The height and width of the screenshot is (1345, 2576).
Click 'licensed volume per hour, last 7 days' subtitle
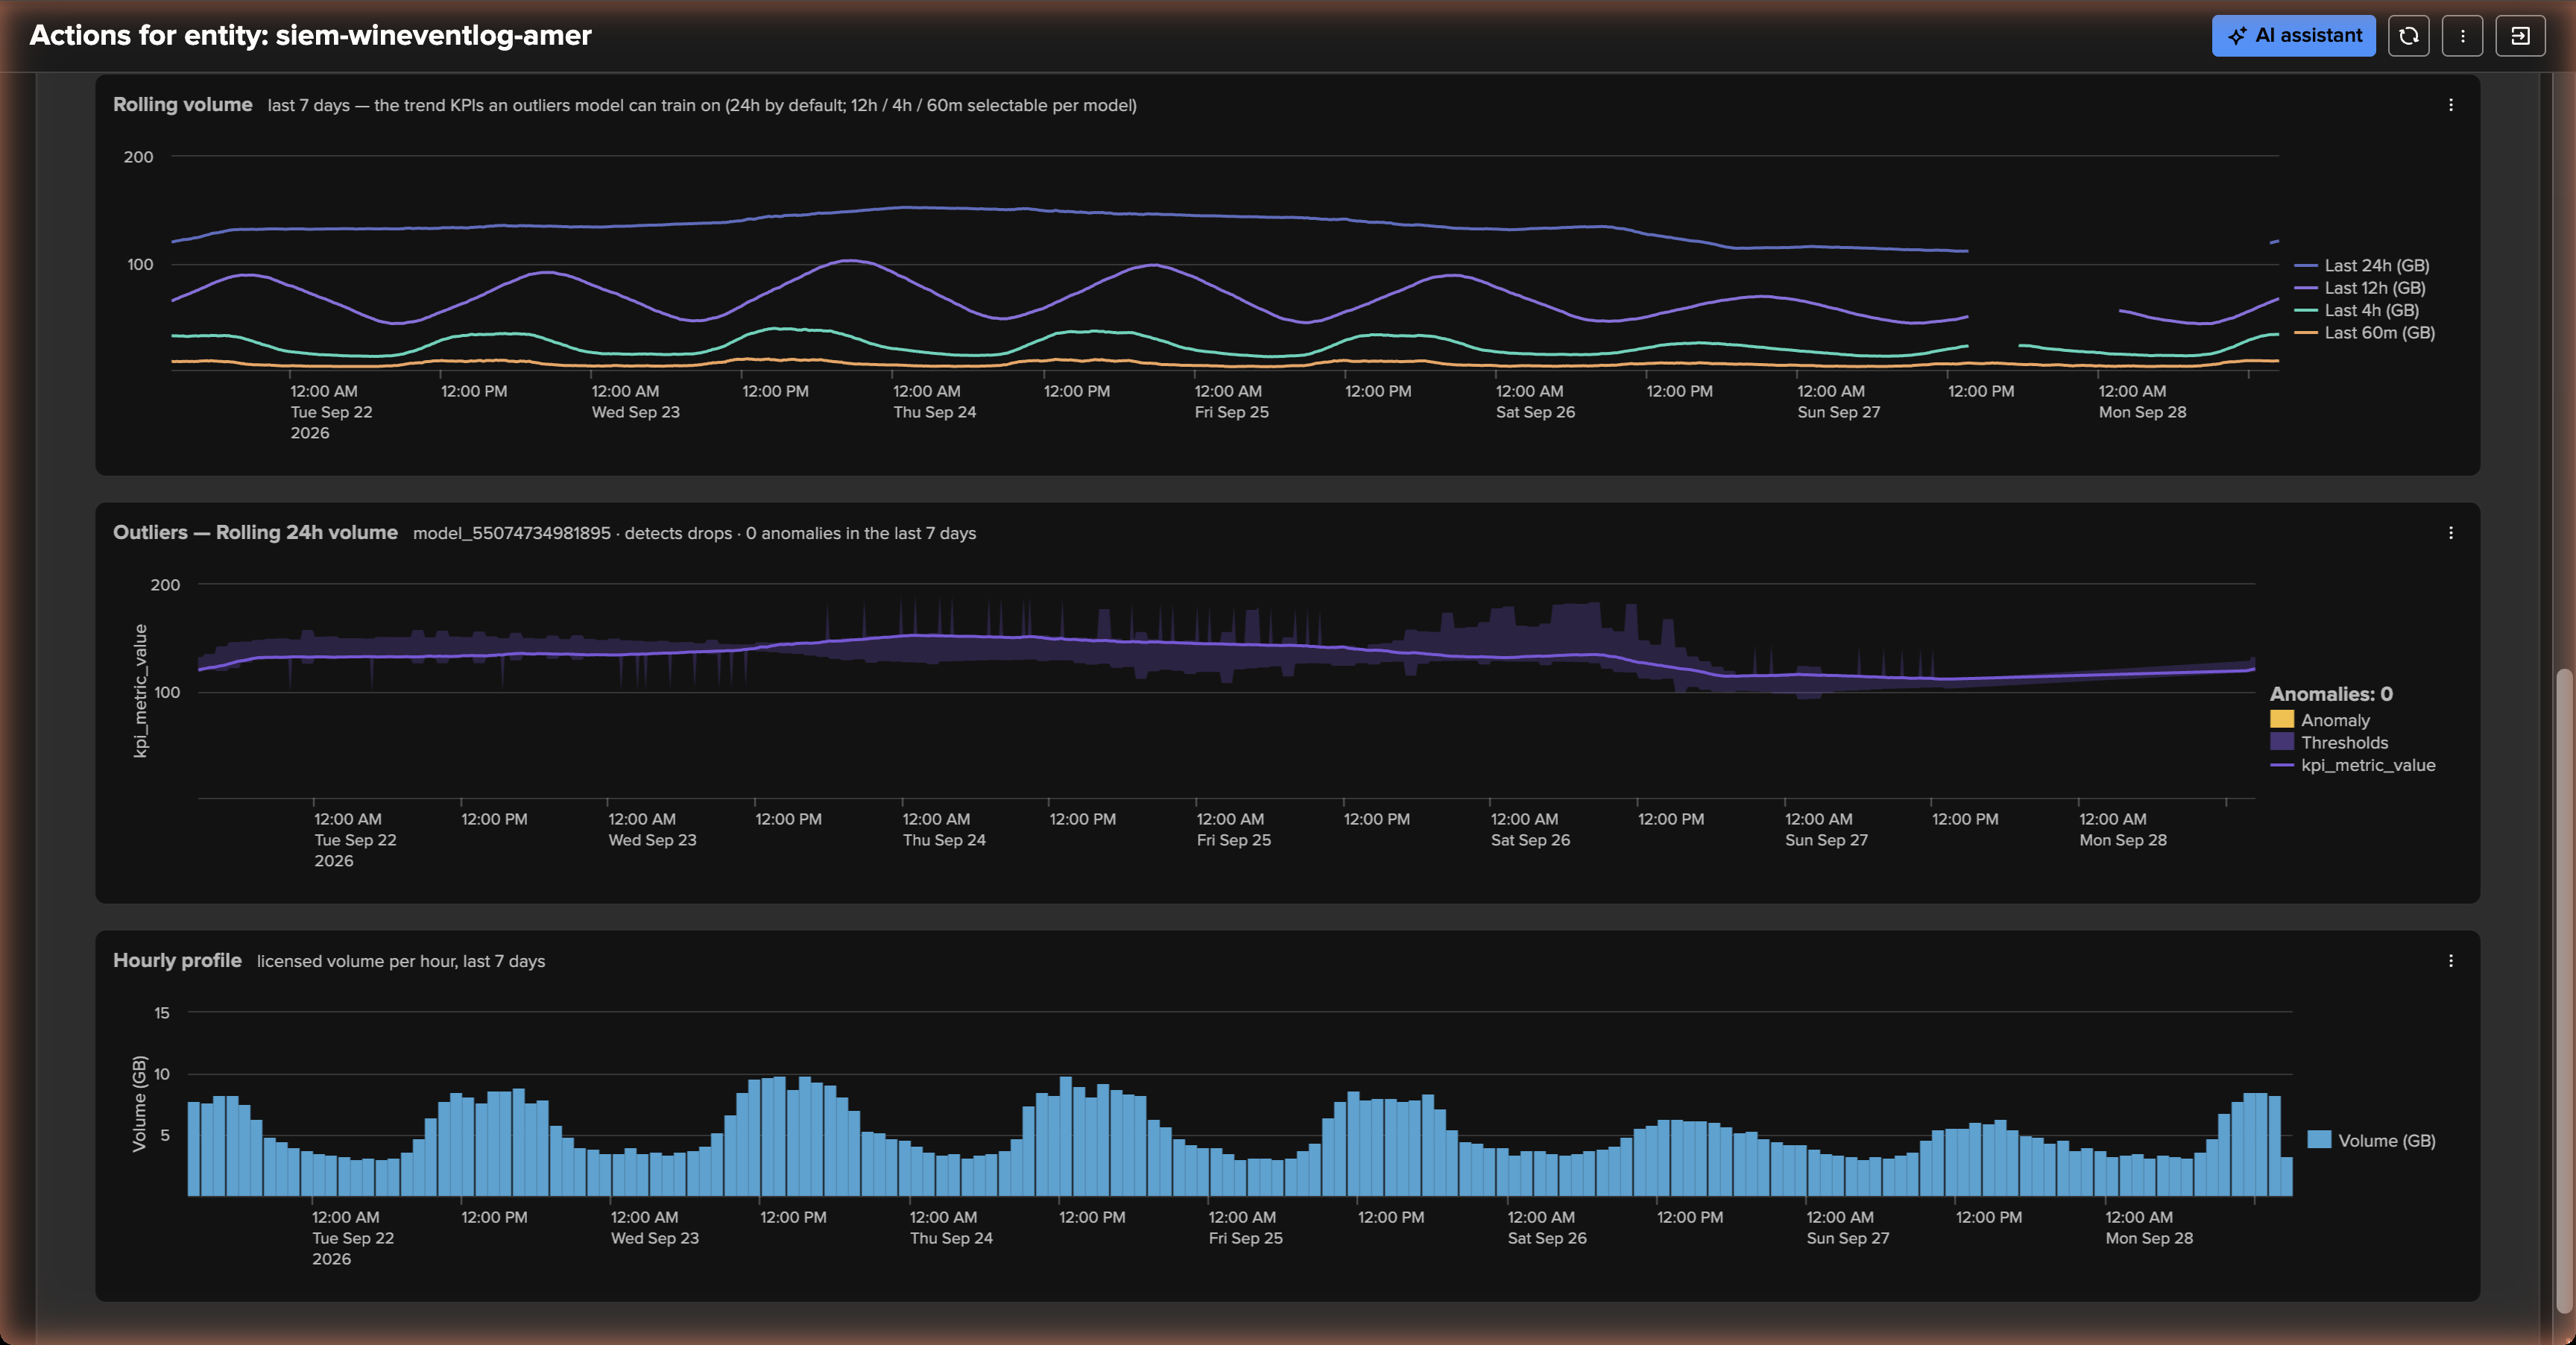[400, 962]
